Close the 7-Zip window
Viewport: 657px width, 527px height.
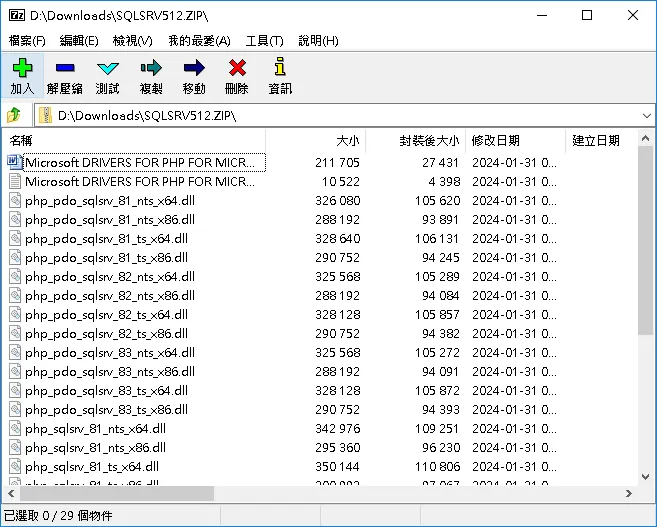pyautogui.click(x=633, y=16)
